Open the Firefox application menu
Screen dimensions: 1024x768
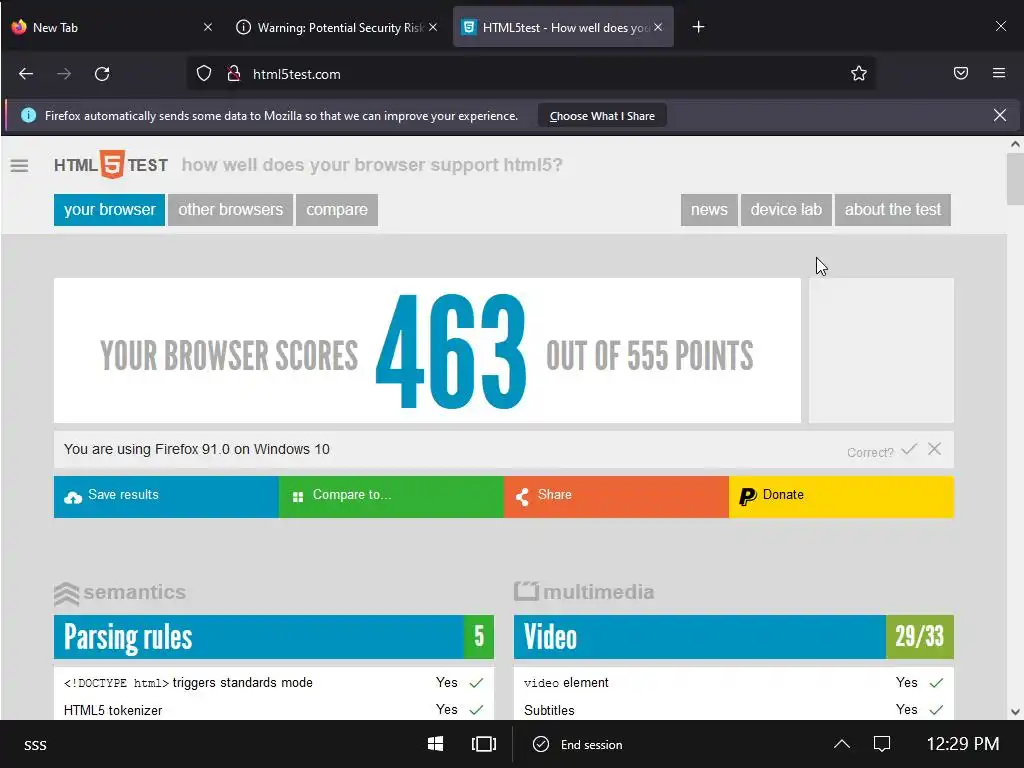pos(999,73)
